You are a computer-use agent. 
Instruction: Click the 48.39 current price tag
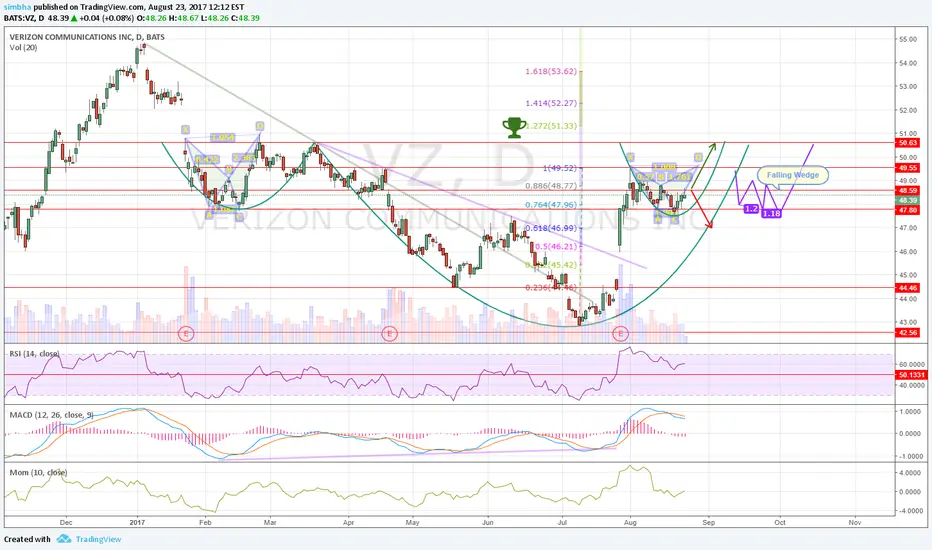[908, 200]
